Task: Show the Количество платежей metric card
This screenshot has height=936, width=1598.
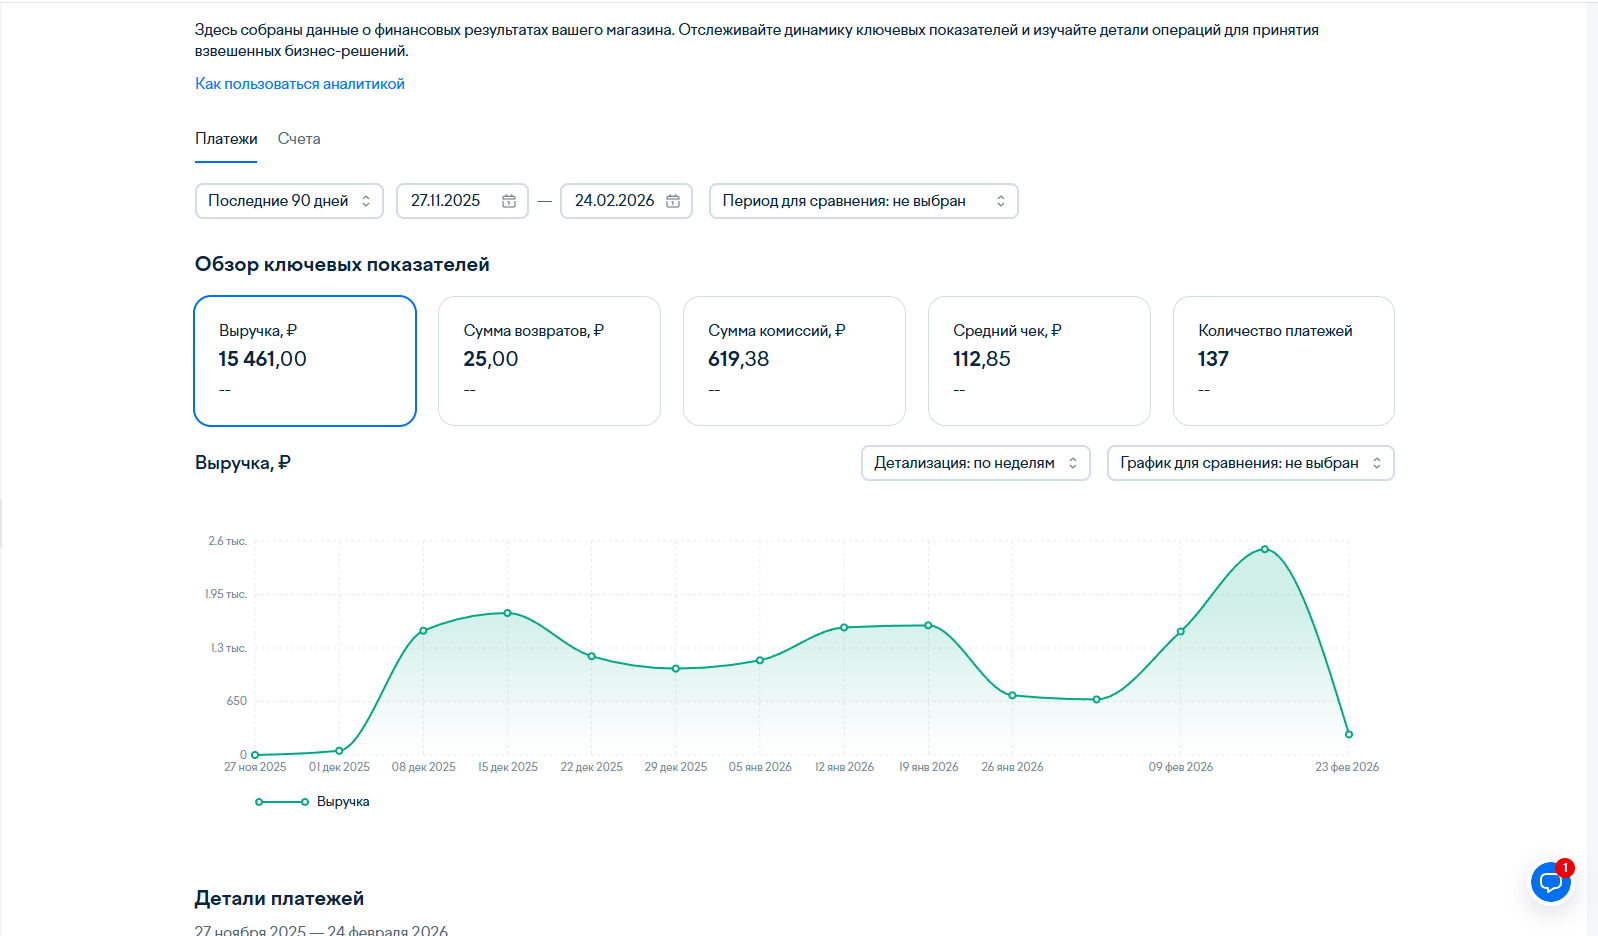Action: [x=1283, y=360]
